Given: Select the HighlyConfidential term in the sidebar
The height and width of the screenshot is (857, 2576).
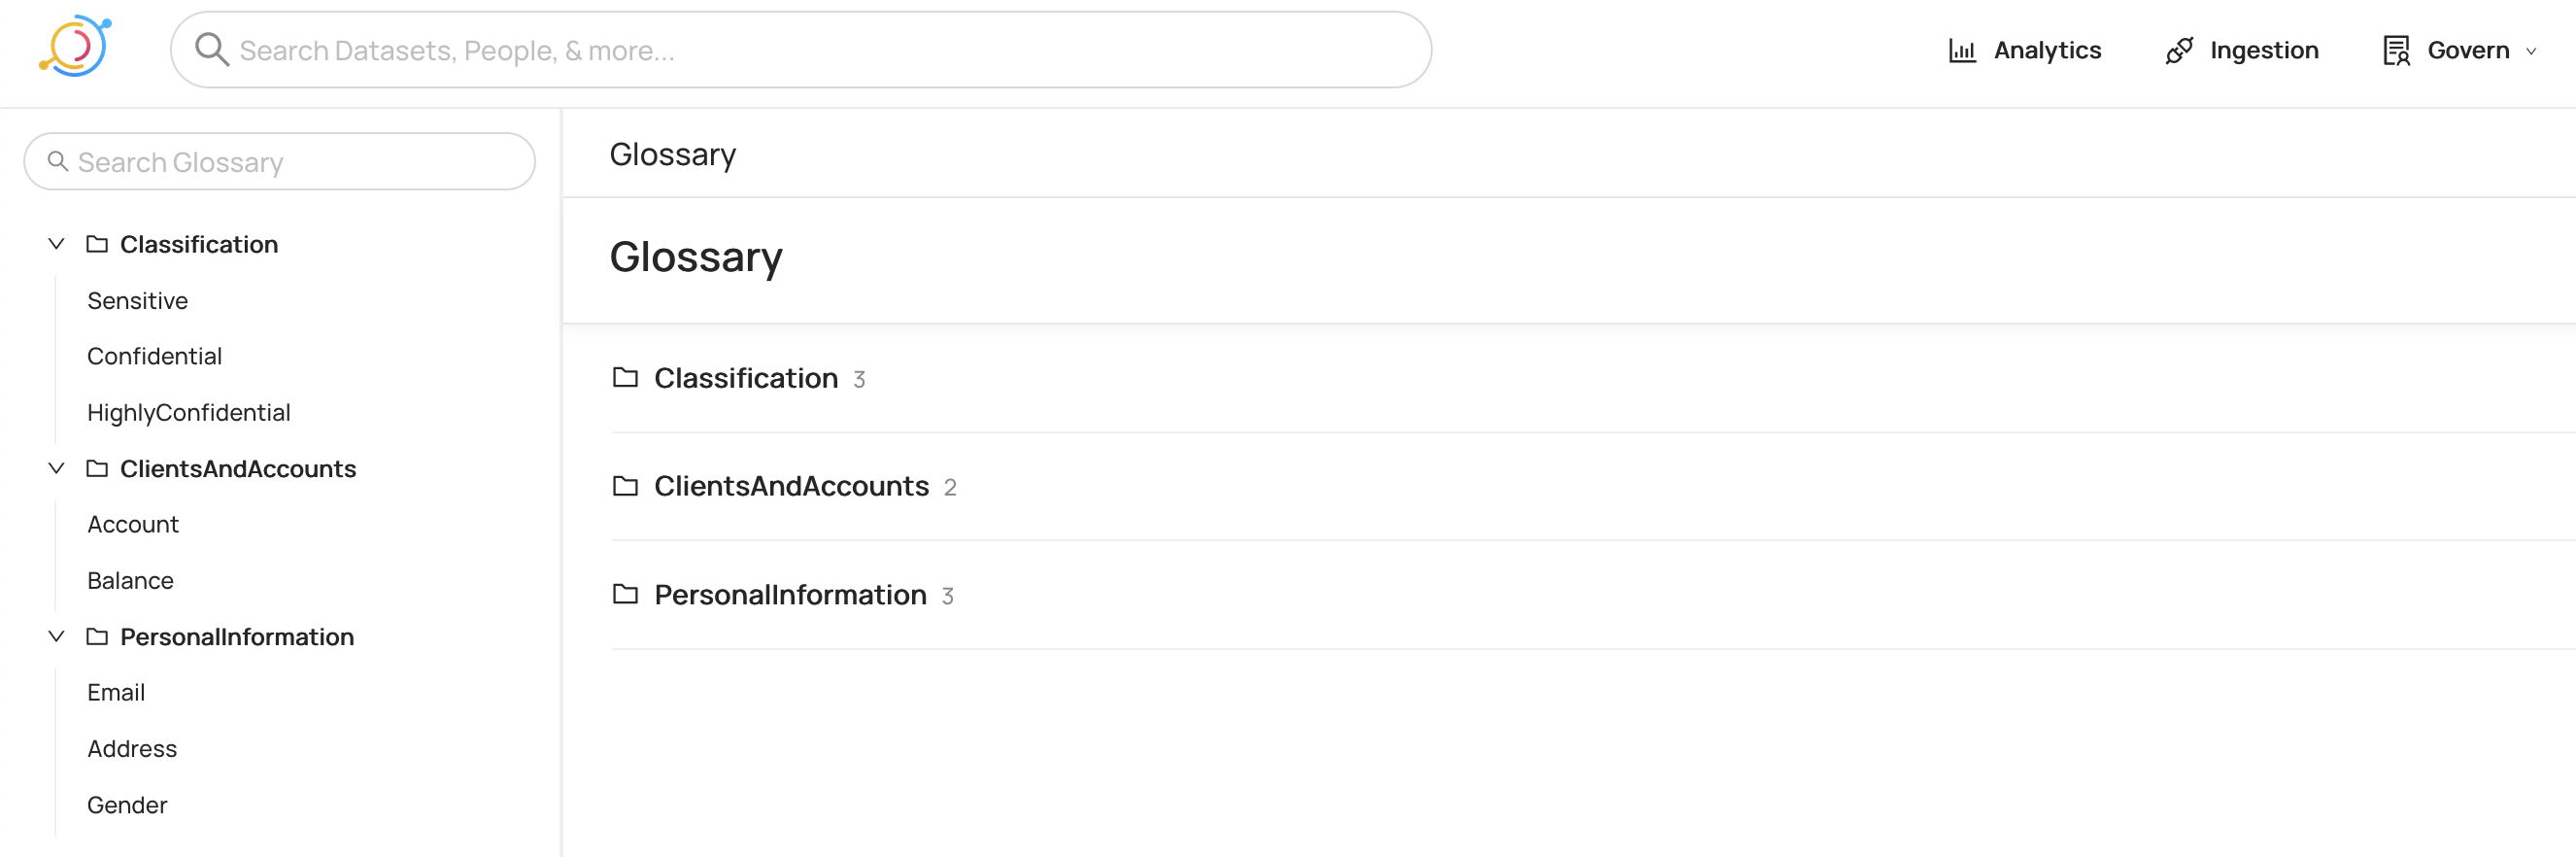Looking at the screenshot, I should [x=188, y=412].
